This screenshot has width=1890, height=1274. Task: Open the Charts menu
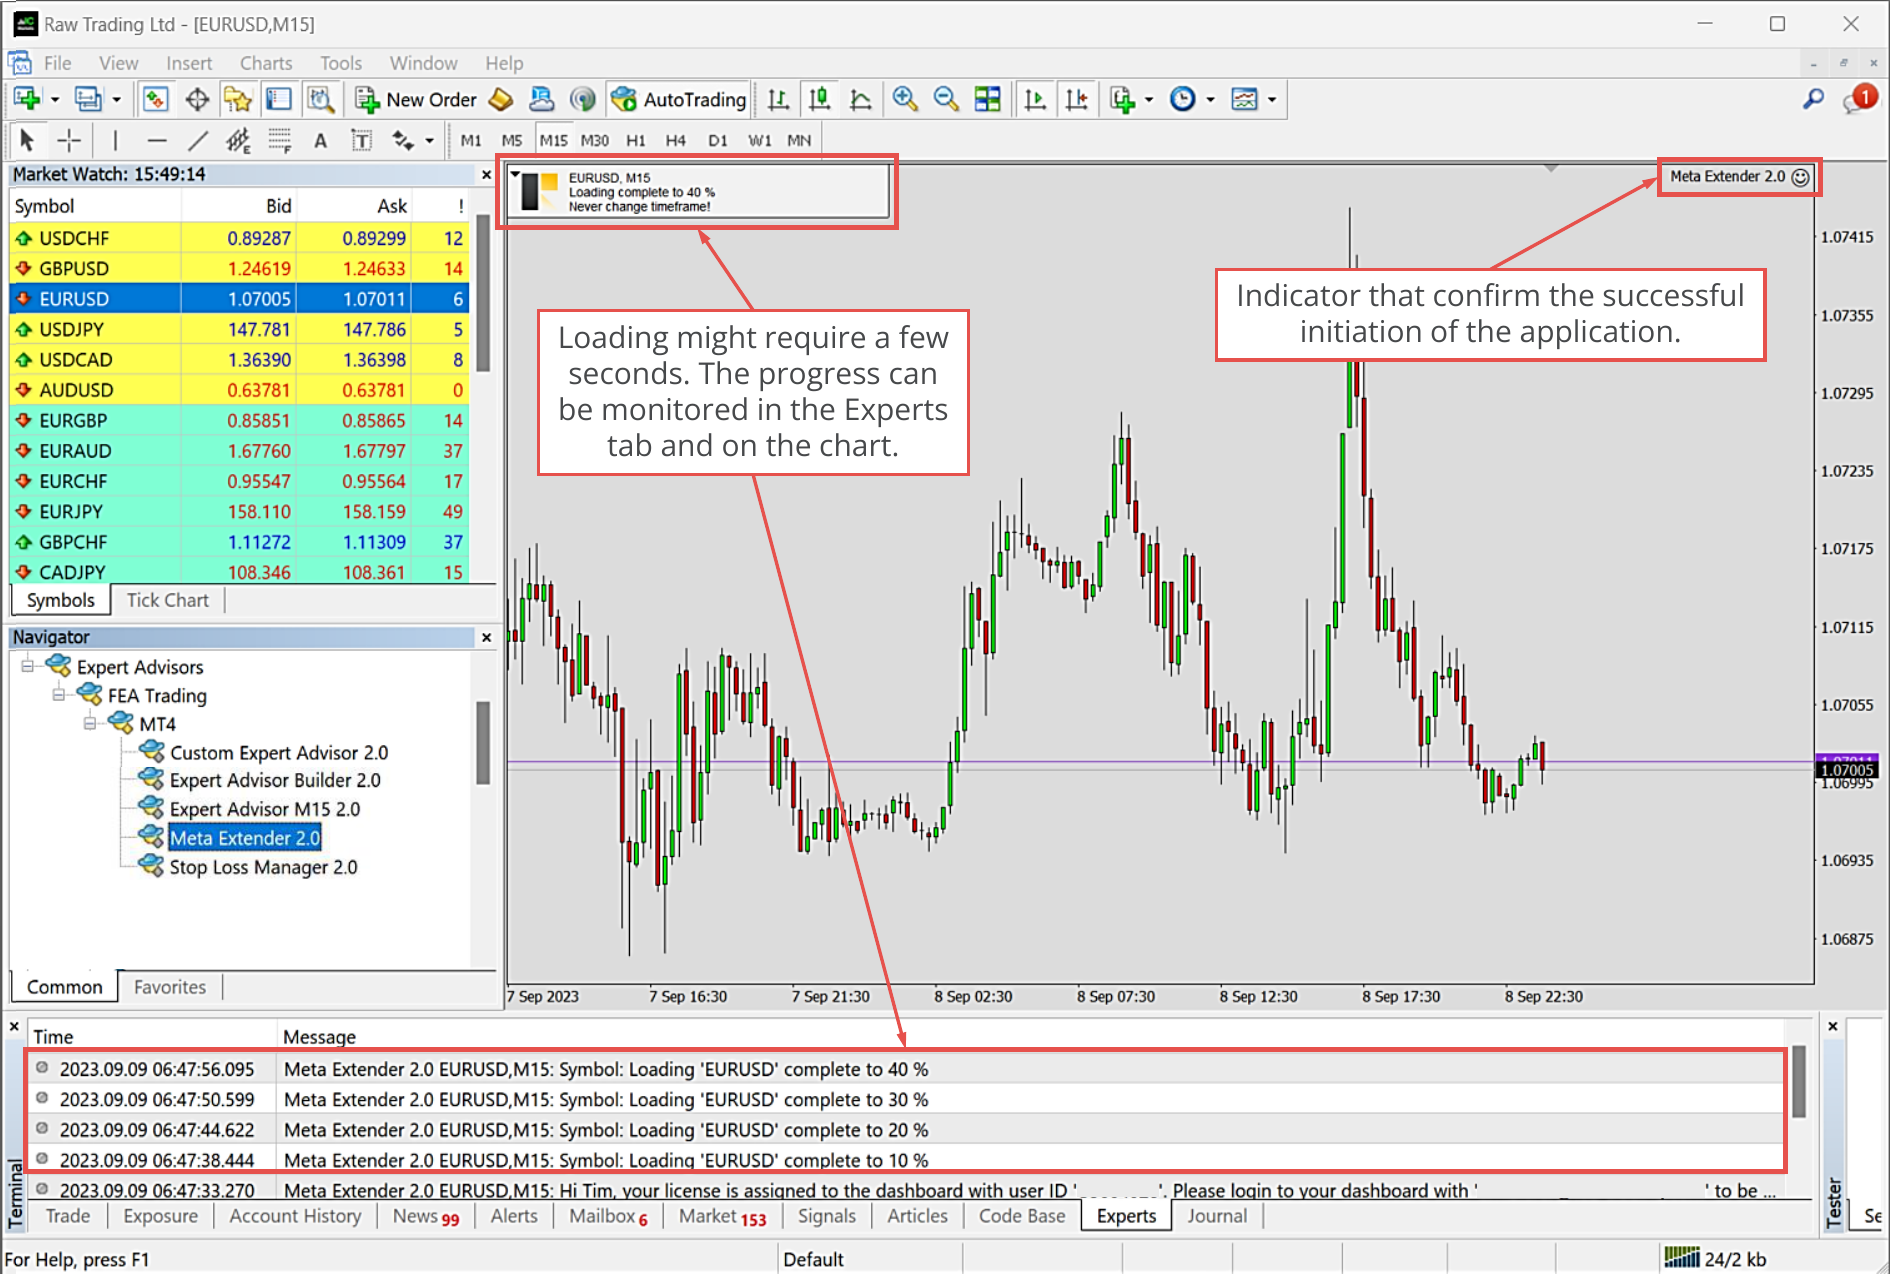266,63
